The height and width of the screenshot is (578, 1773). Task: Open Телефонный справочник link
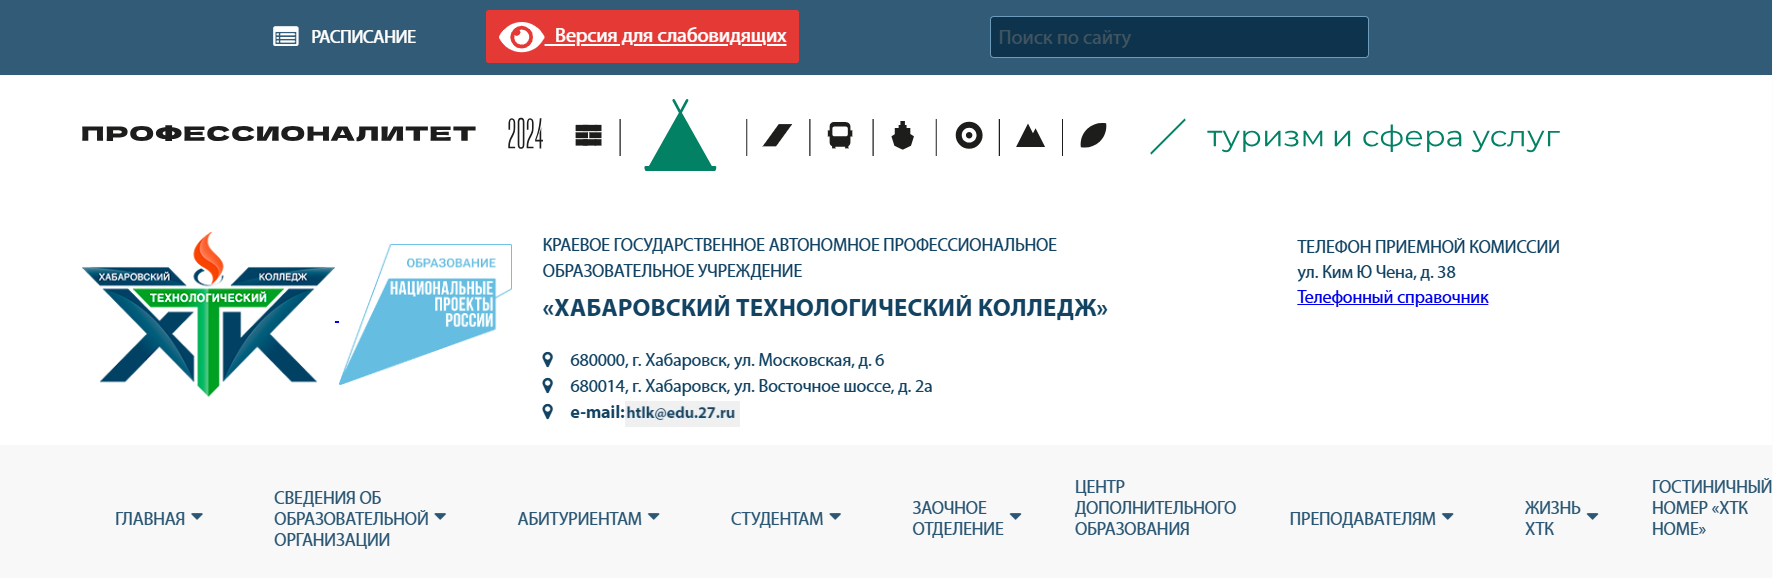click(x=1392, y=297)
